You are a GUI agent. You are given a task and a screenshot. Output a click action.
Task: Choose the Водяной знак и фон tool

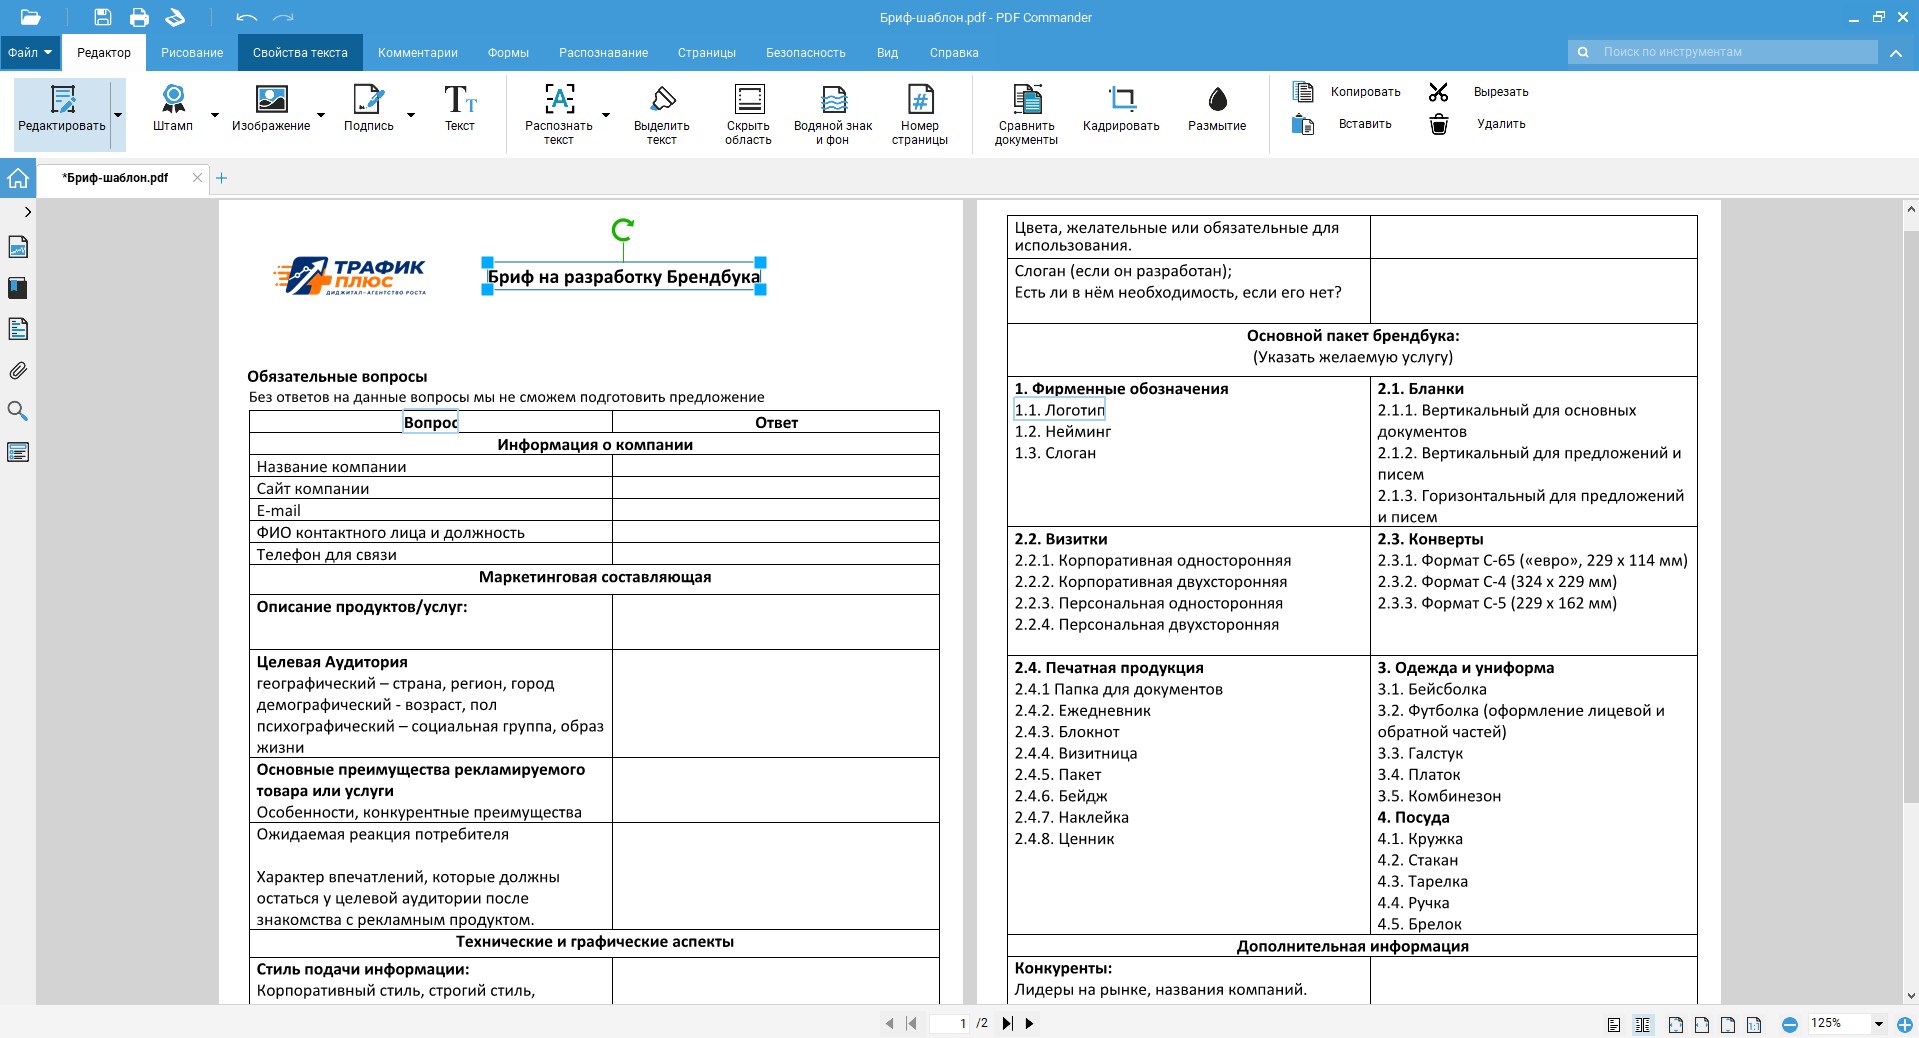[832, 114]
